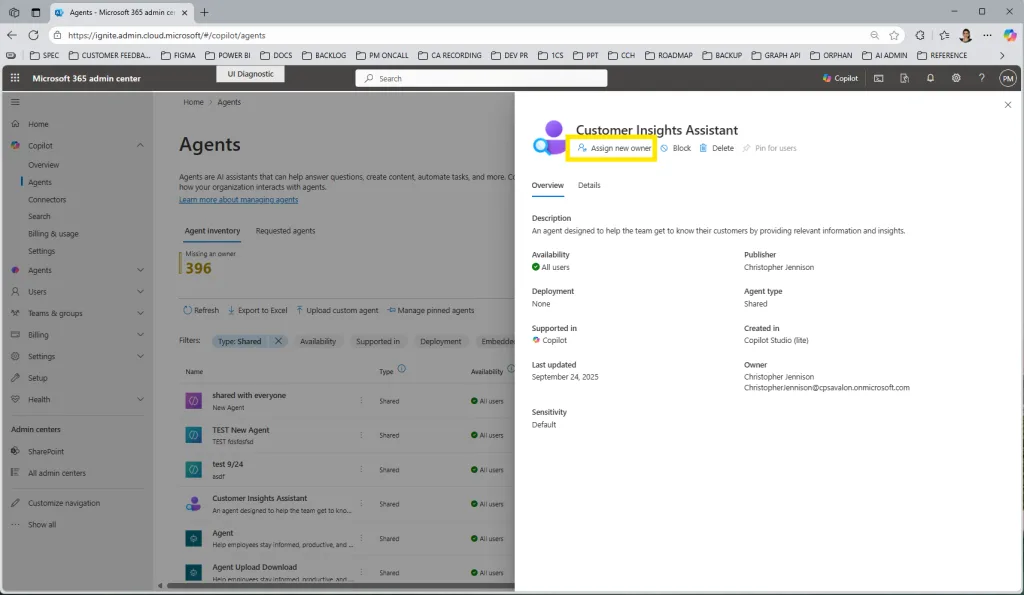Switch to the Details tab
This screenshot has width=1024, height=595.
588,185
